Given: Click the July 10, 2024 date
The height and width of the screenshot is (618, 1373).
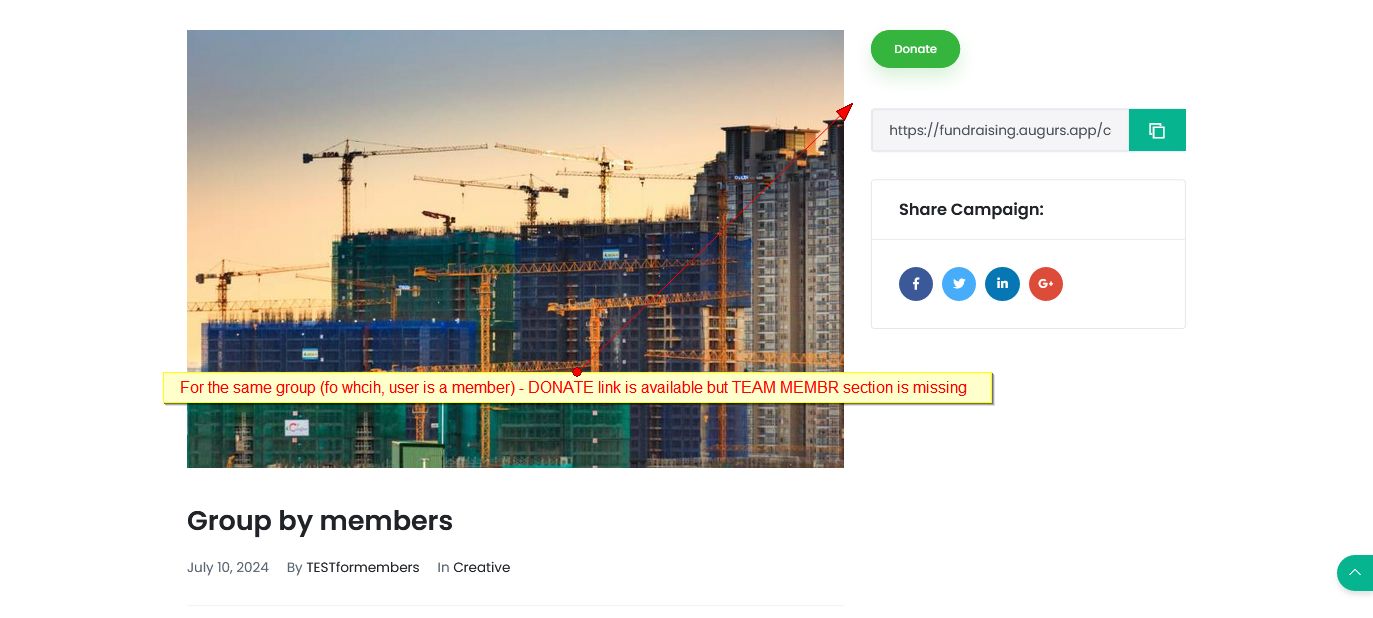Looking at the screenshot, I should pyautogui.click(x=228, y=567).
